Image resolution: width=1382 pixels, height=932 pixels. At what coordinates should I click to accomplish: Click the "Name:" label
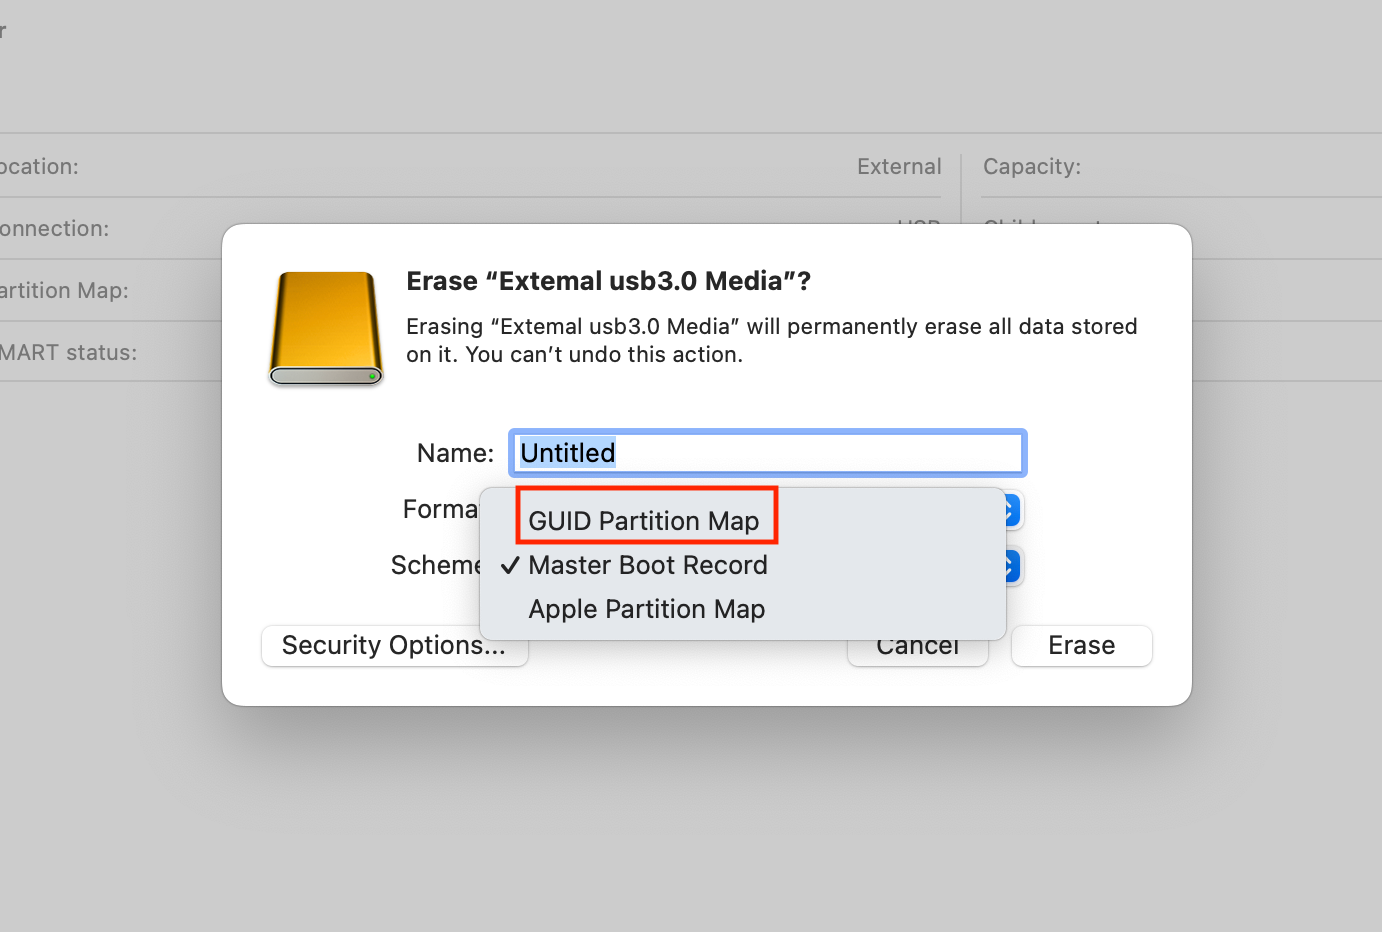coord(455,453)
